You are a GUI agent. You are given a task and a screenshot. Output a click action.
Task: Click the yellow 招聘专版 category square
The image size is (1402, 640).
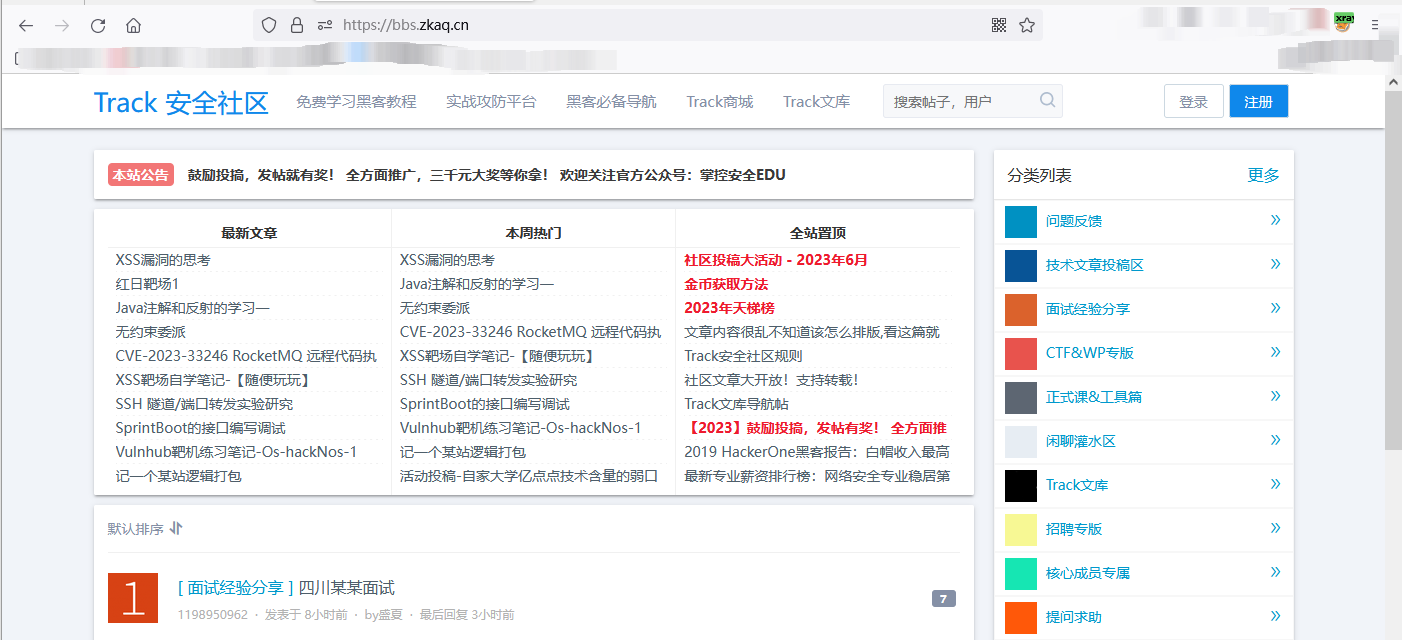pos(1021,529)
